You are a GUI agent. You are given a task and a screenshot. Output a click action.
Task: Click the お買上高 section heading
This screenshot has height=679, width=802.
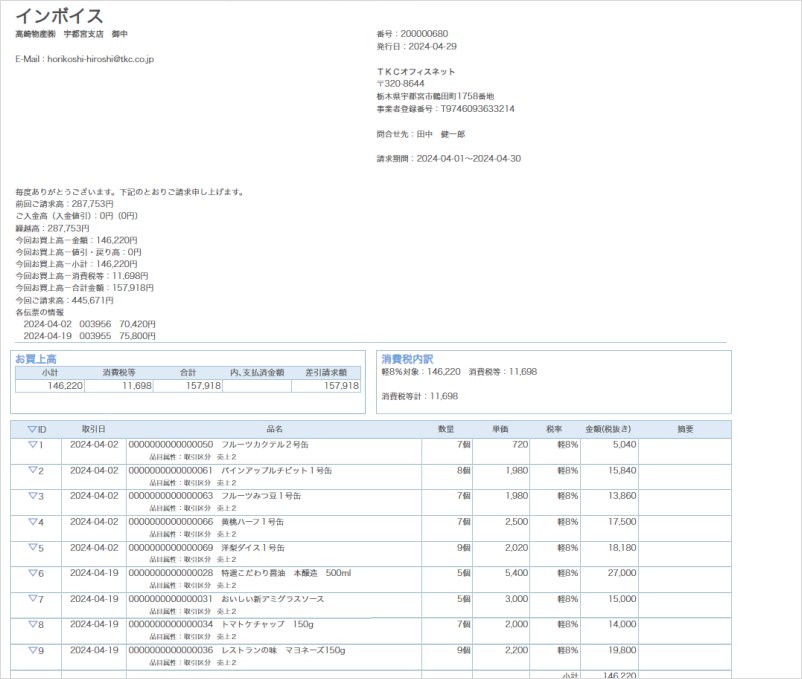(36, 359)
